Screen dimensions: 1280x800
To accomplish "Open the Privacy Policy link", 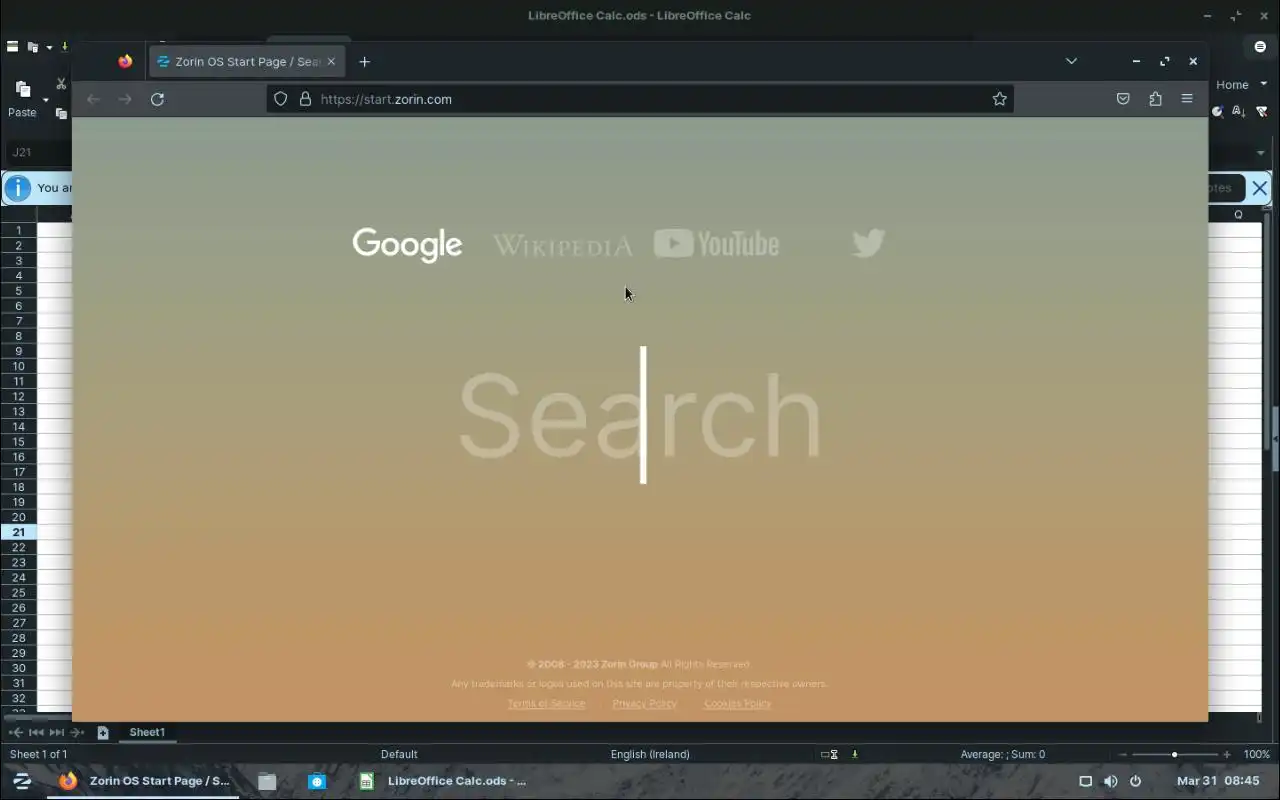I will [x=644, y=704].
